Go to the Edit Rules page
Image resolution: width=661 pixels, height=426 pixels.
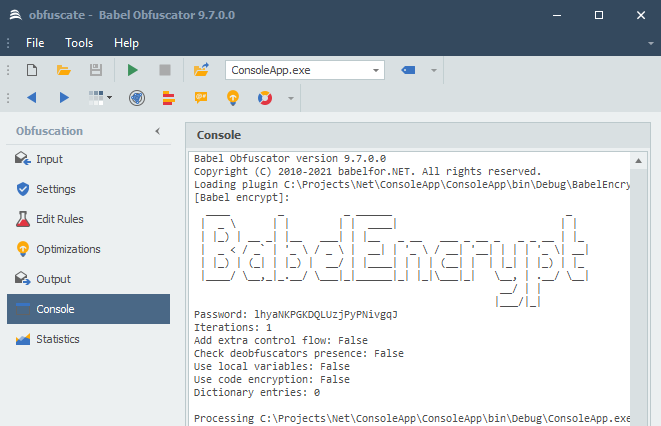click(89, 219)
